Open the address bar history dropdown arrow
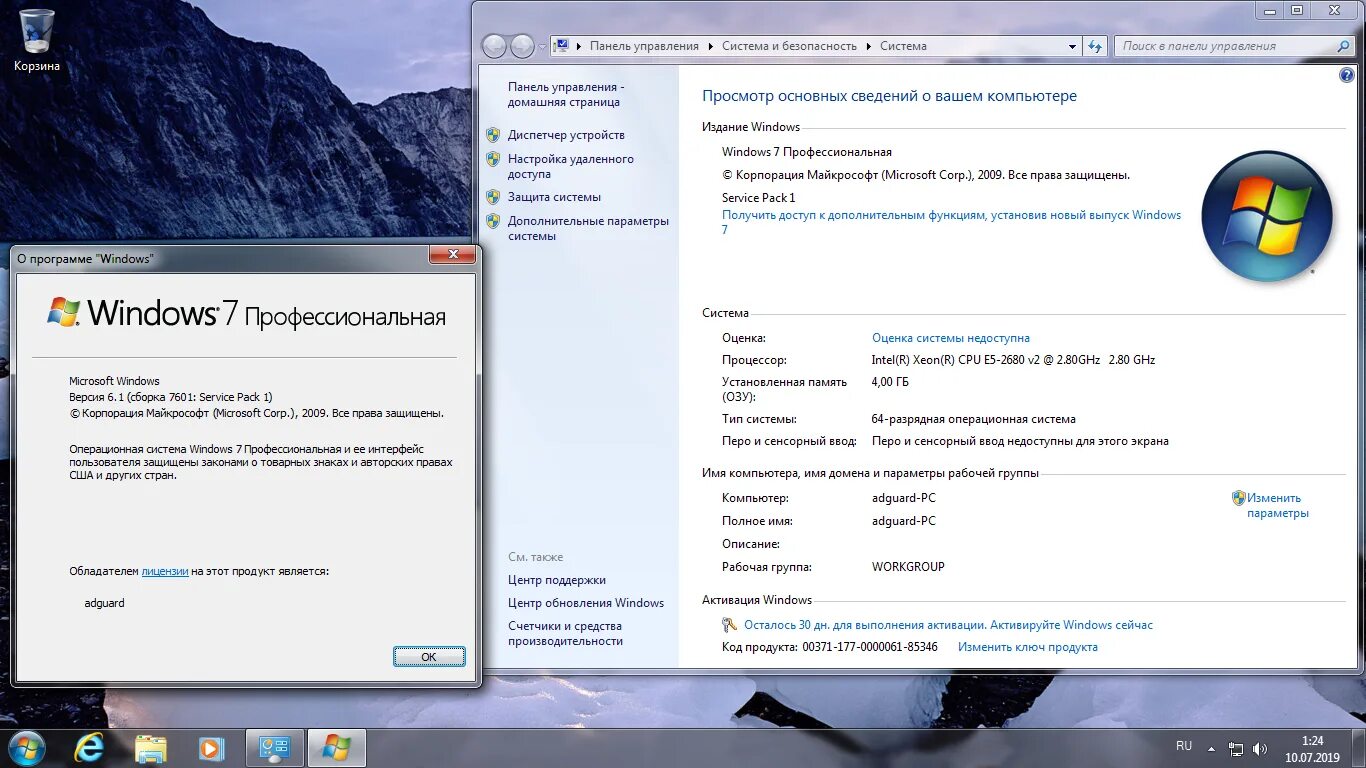Image resolution: width=1366 pixels, height=768 pixels. (x=1072, y=46)
